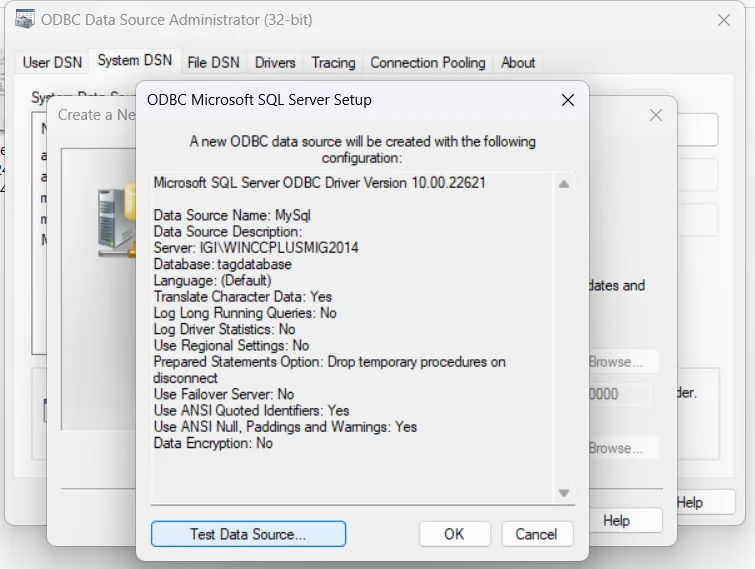Click the Browse button below the 0000 field

622,449
